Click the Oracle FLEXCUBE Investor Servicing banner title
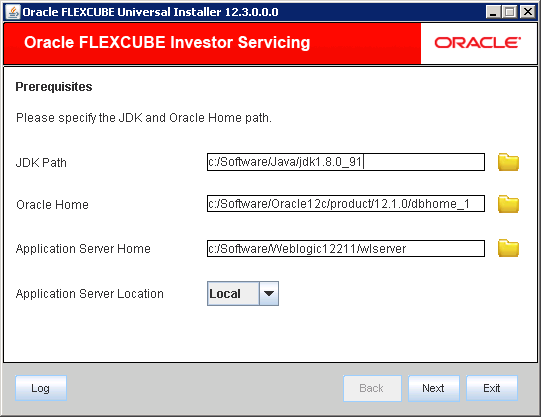This screenshot has width=541, height=417. (x=167, y=43)
